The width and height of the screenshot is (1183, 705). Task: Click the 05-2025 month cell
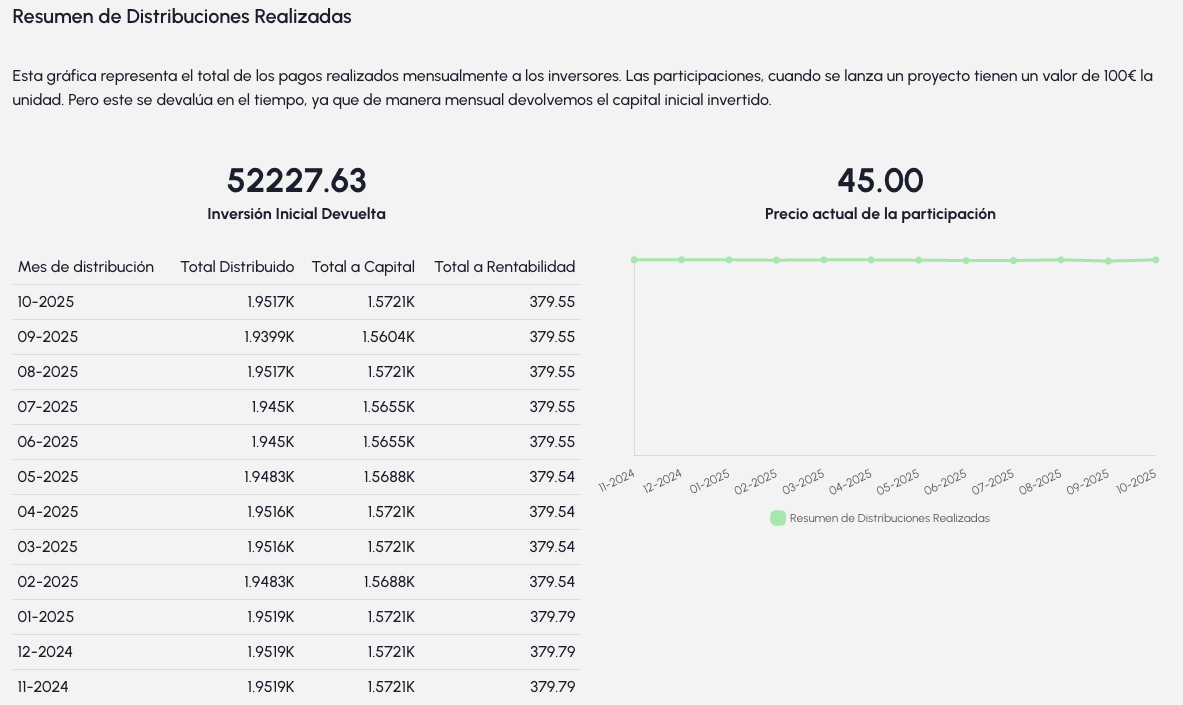(47, 477)
